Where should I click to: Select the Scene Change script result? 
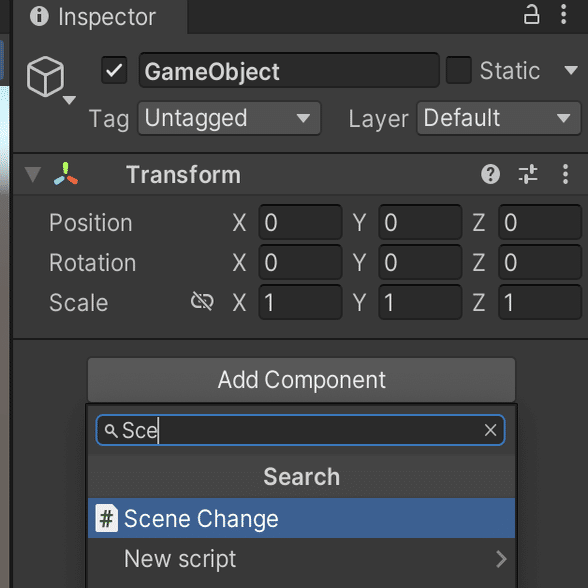pyautogui.click(x=302, y=519)
